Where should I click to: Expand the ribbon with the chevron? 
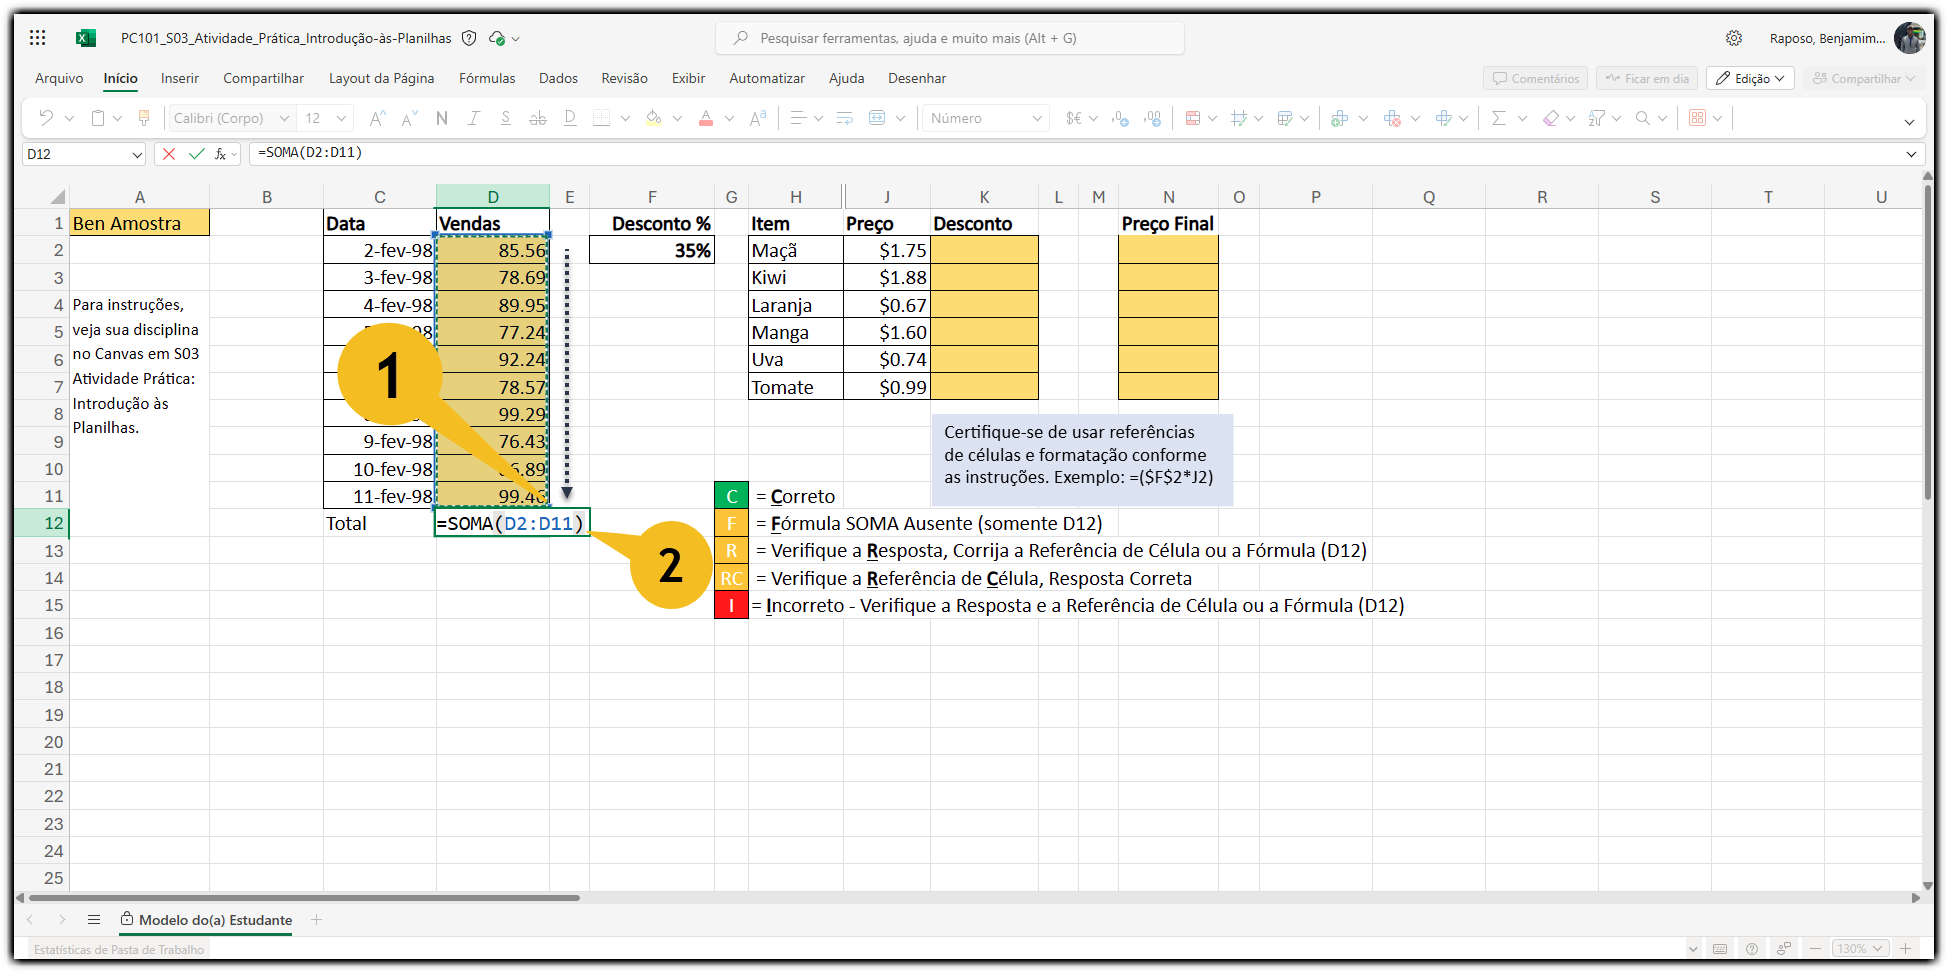1909,122
